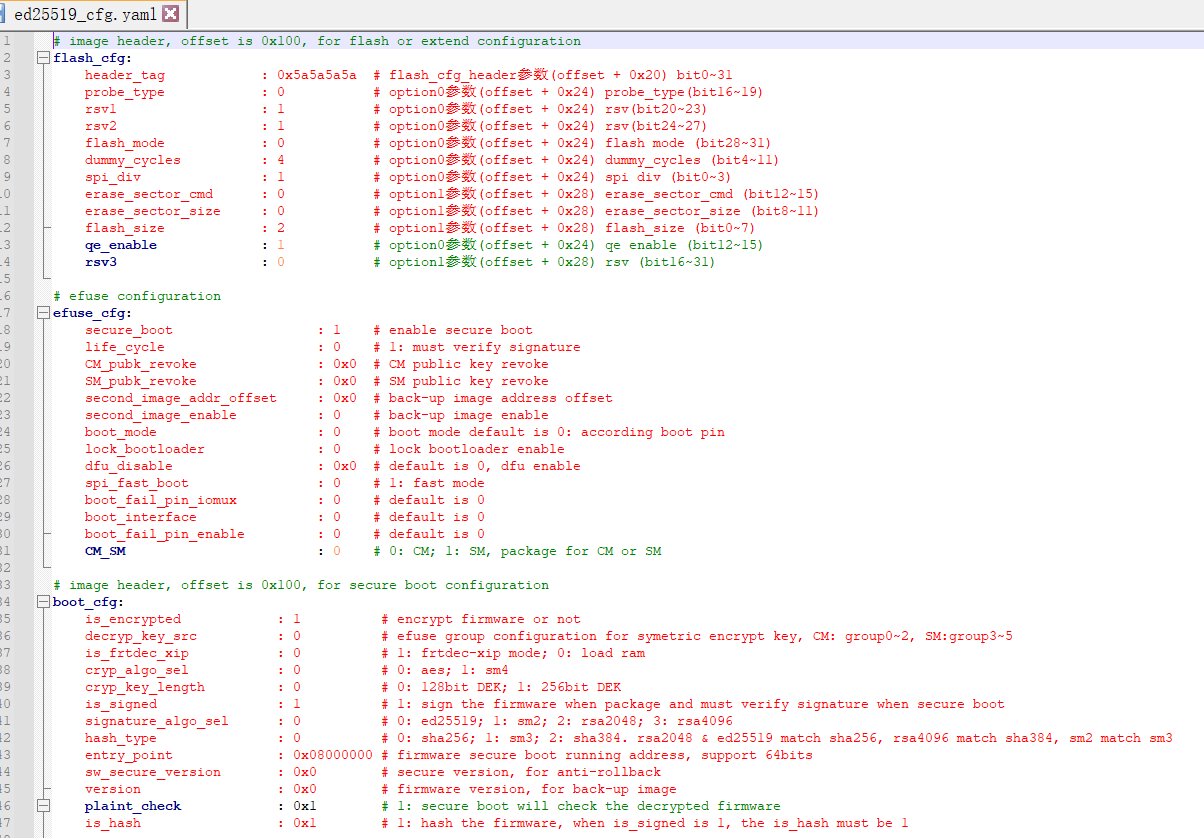Image resolution: width=1204 pixels, height=838 pixels.
Task: Click the boot_mode key
Action: (x=121, y=432)
